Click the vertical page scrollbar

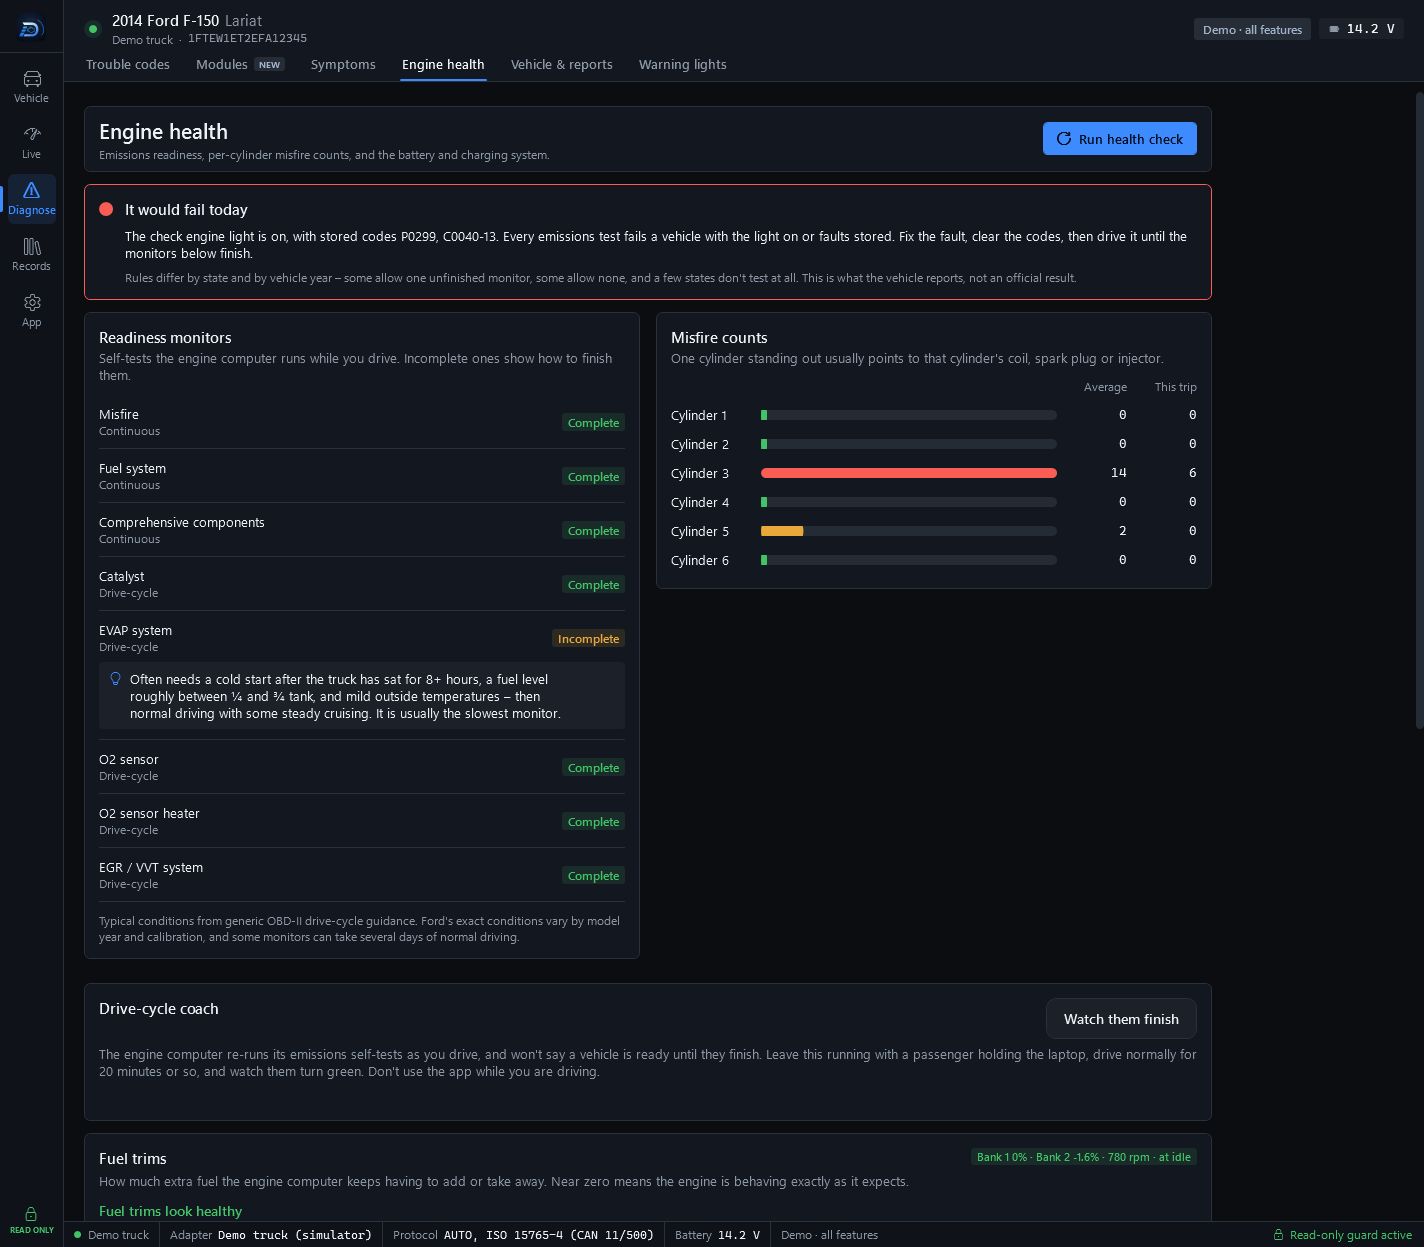(x=1419, y=410)
